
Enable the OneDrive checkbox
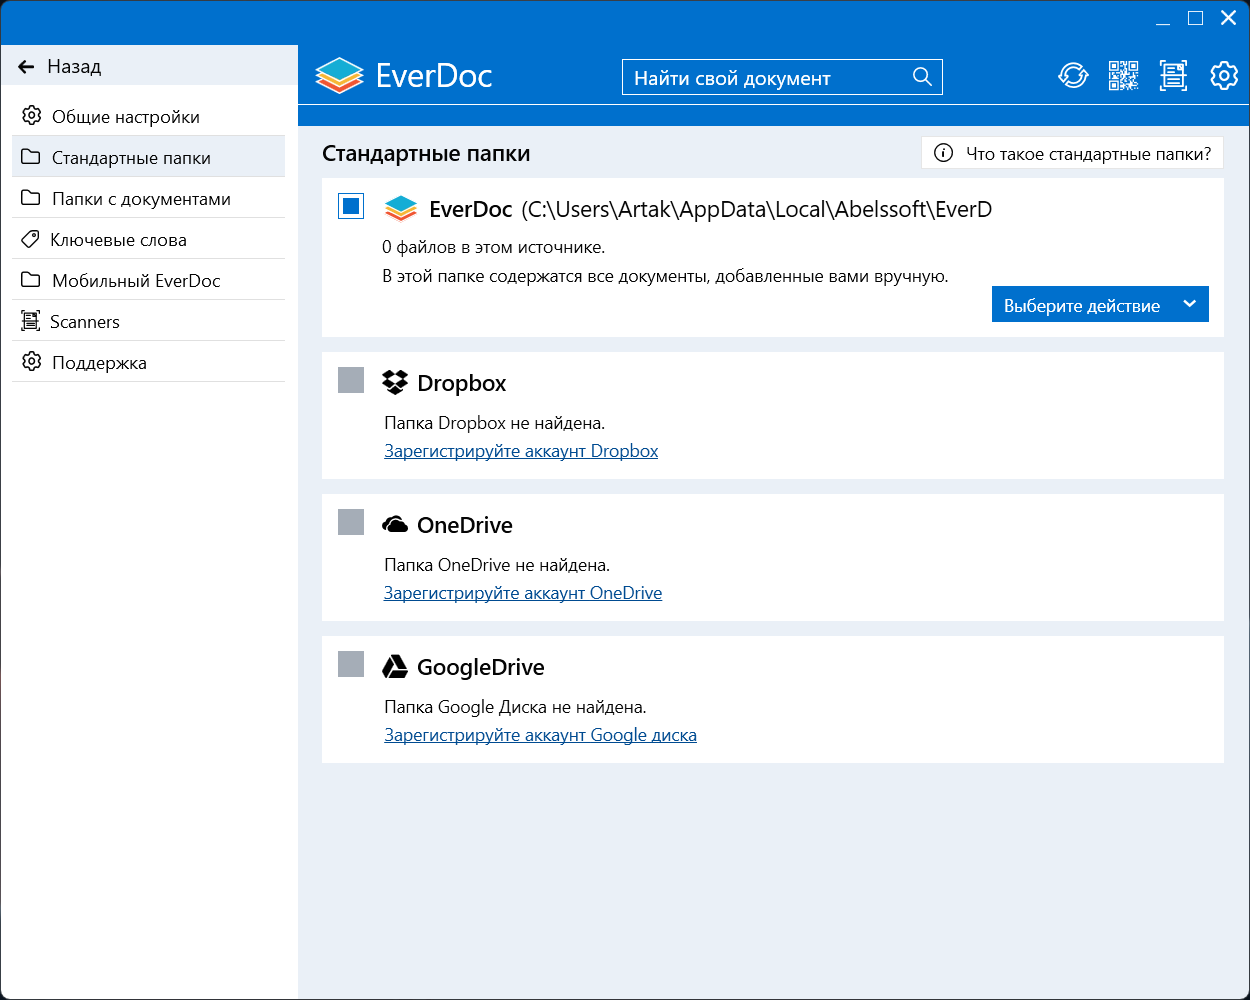tap(351, 522)
